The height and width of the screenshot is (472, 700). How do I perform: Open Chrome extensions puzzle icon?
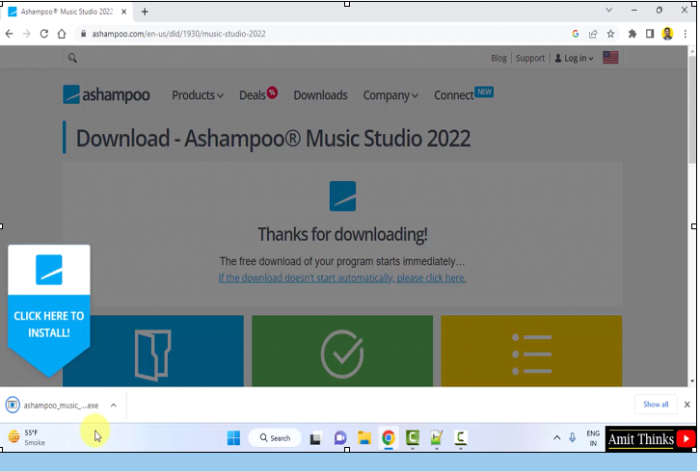tap(632, 34)
